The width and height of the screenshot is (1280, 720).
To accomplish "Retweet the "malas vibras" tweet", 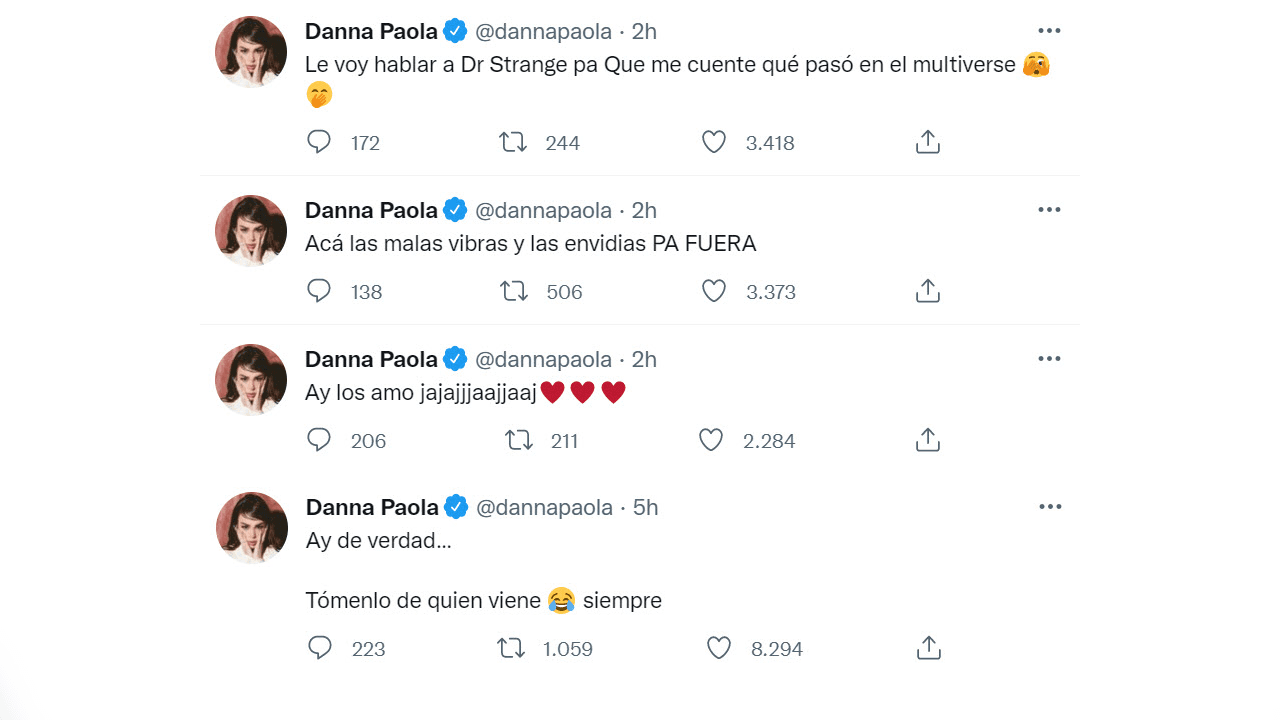I will click(513, 291).
